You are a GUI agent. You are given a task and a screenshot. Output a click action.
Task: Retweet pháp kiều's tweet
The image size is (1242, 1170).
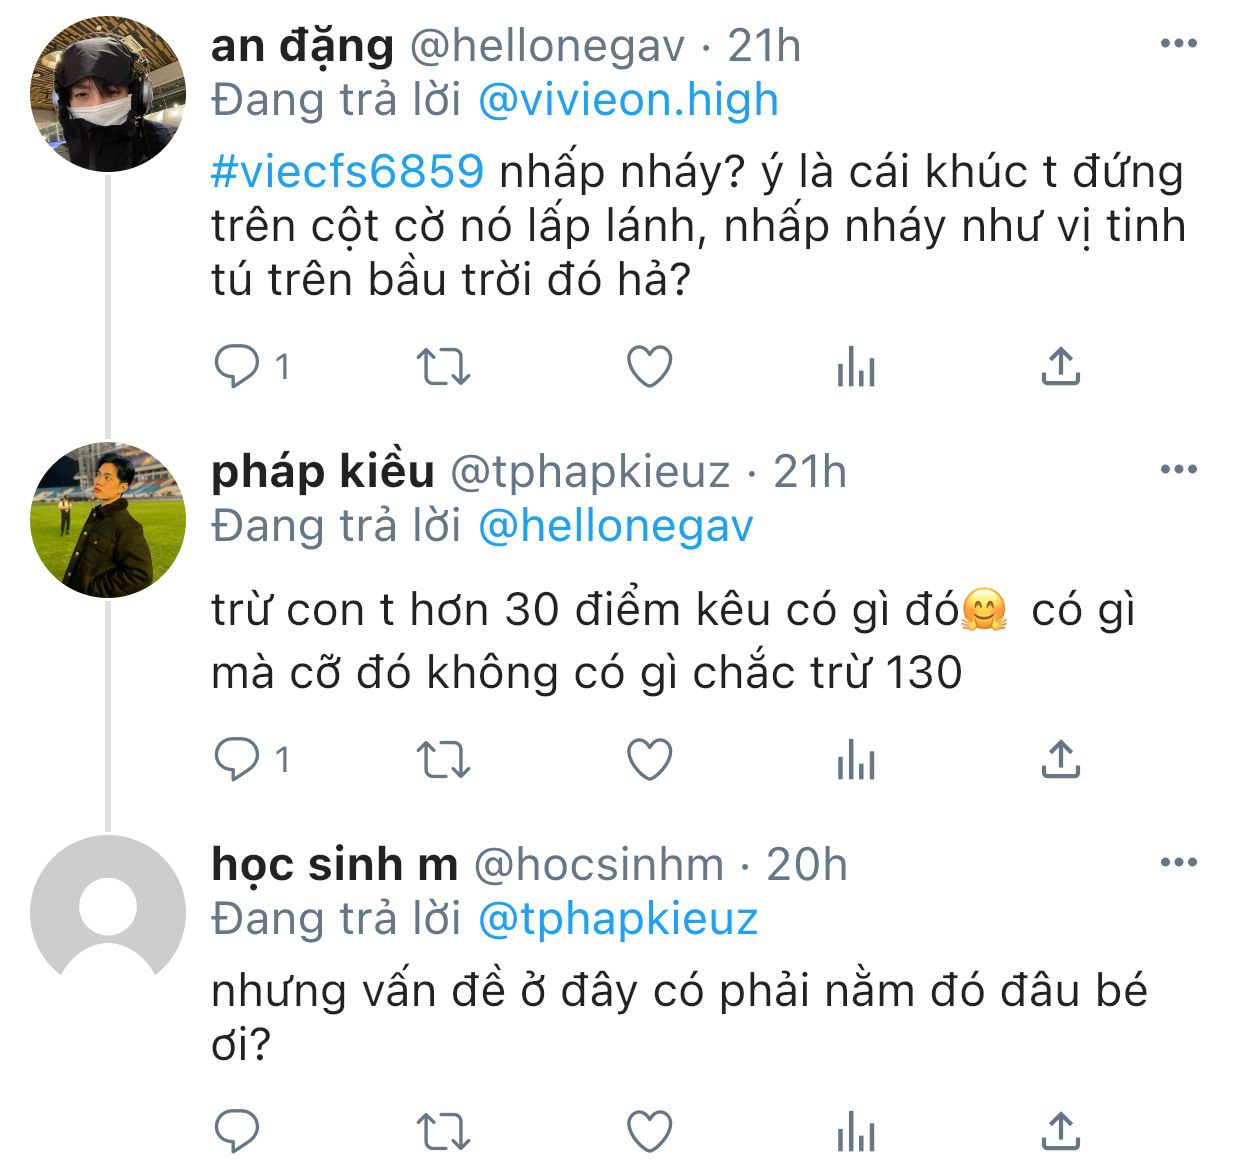[x=442, y=760]
